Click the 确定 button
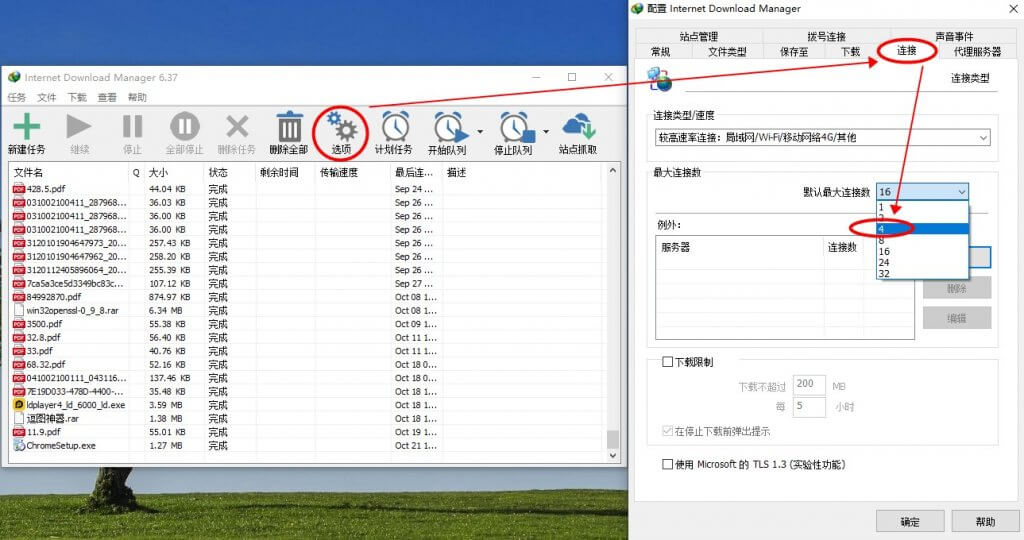Screen dimensions: 1024x540 910,522
